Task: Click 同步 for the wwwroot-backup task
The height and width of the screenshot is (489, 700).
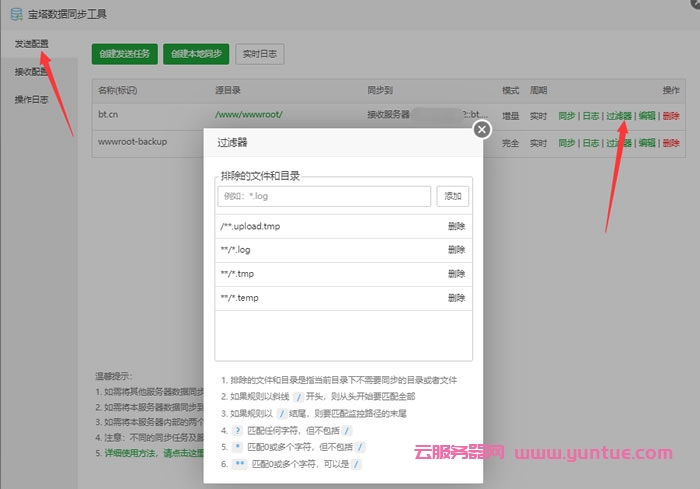Action: point(567,143)
